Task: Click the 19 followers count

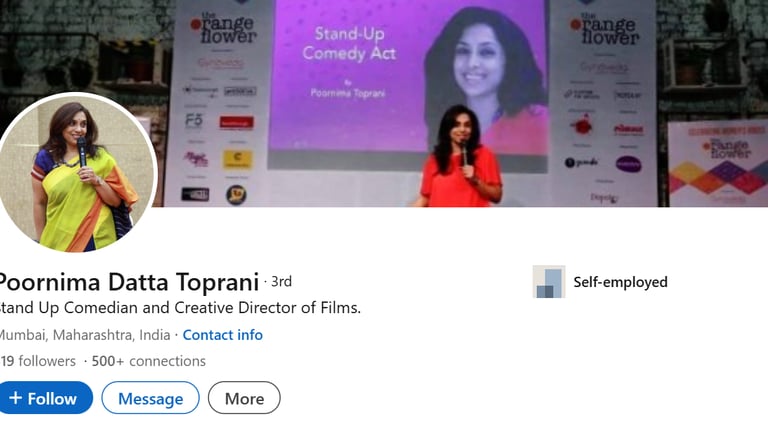Action: click(x=38, y=361)
